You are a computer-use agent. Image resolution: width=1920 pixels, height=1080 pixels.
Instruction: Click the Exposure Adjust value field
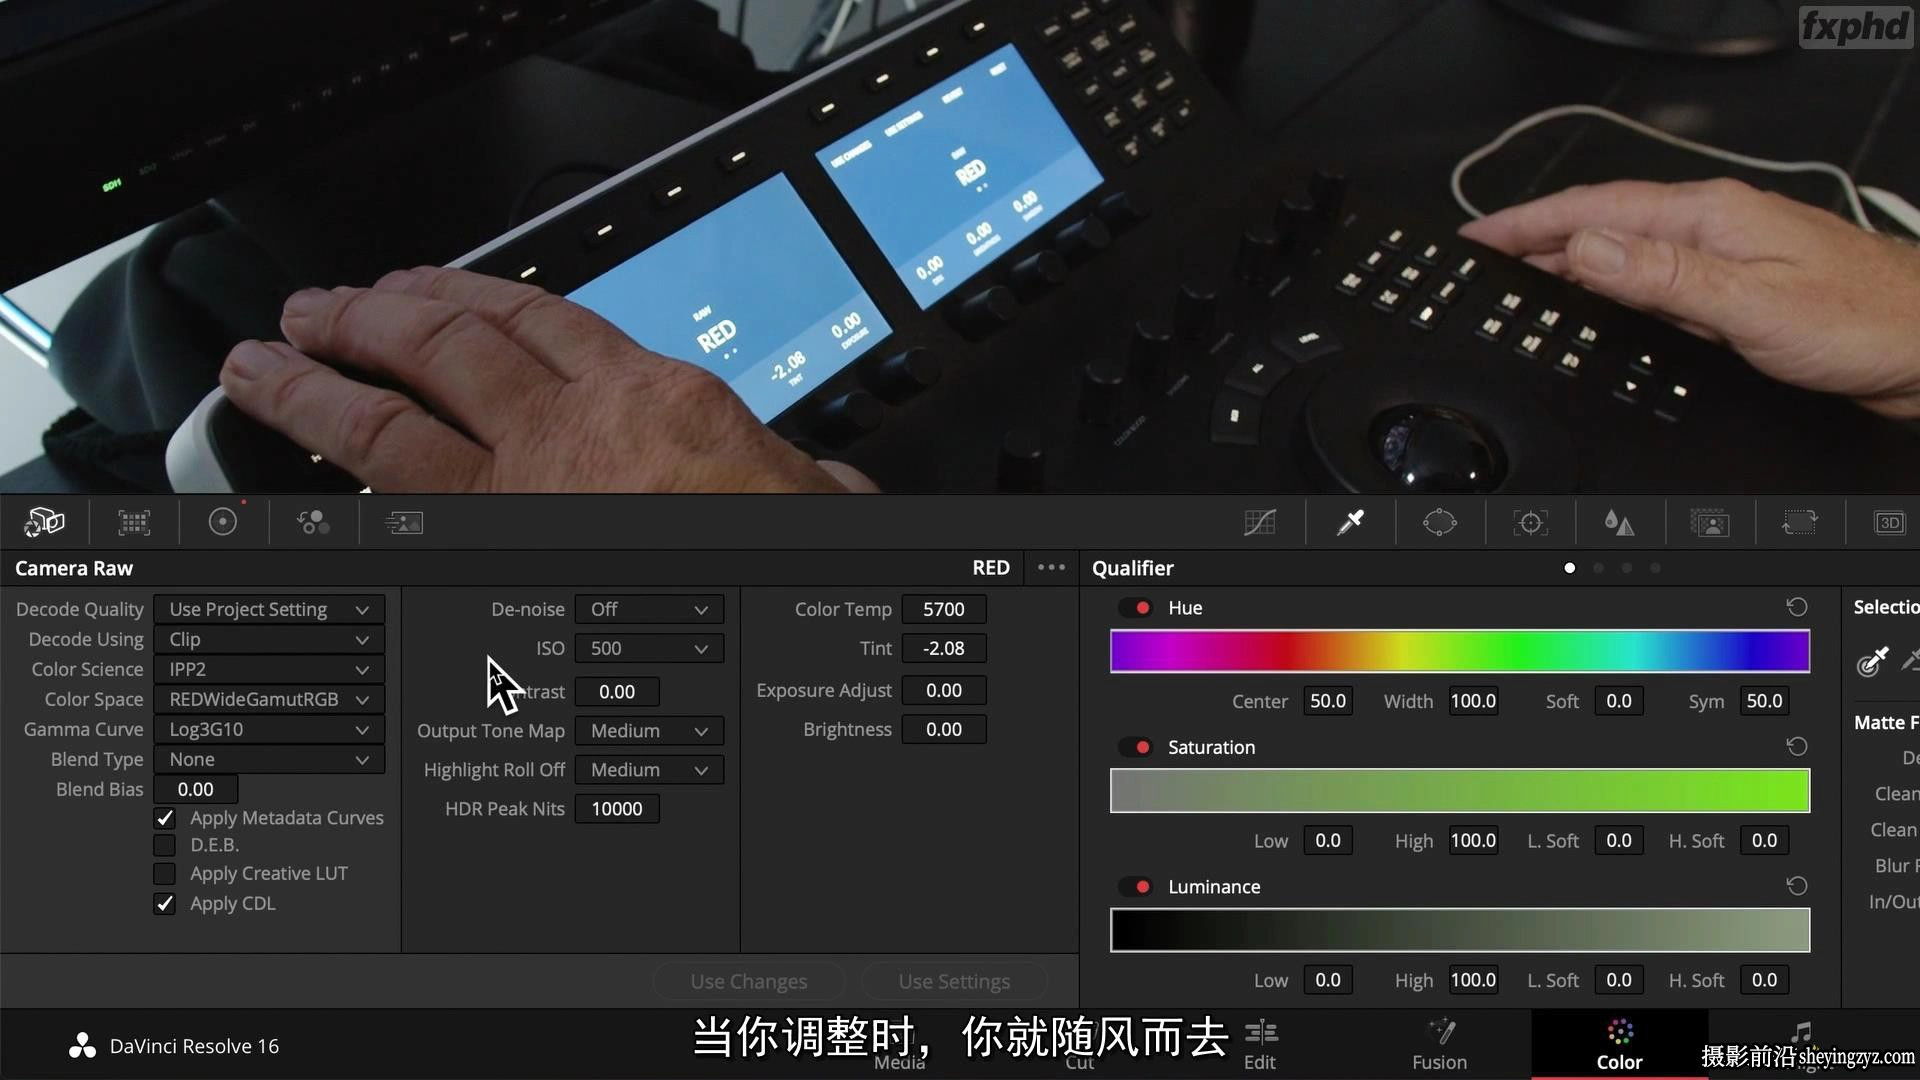(944, 690)
